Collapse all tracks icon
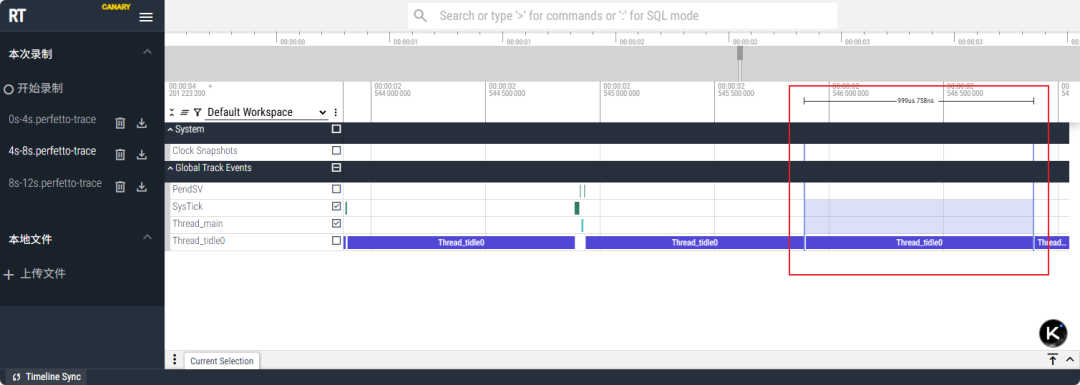 pyautogui.click(x=172, y=112)
